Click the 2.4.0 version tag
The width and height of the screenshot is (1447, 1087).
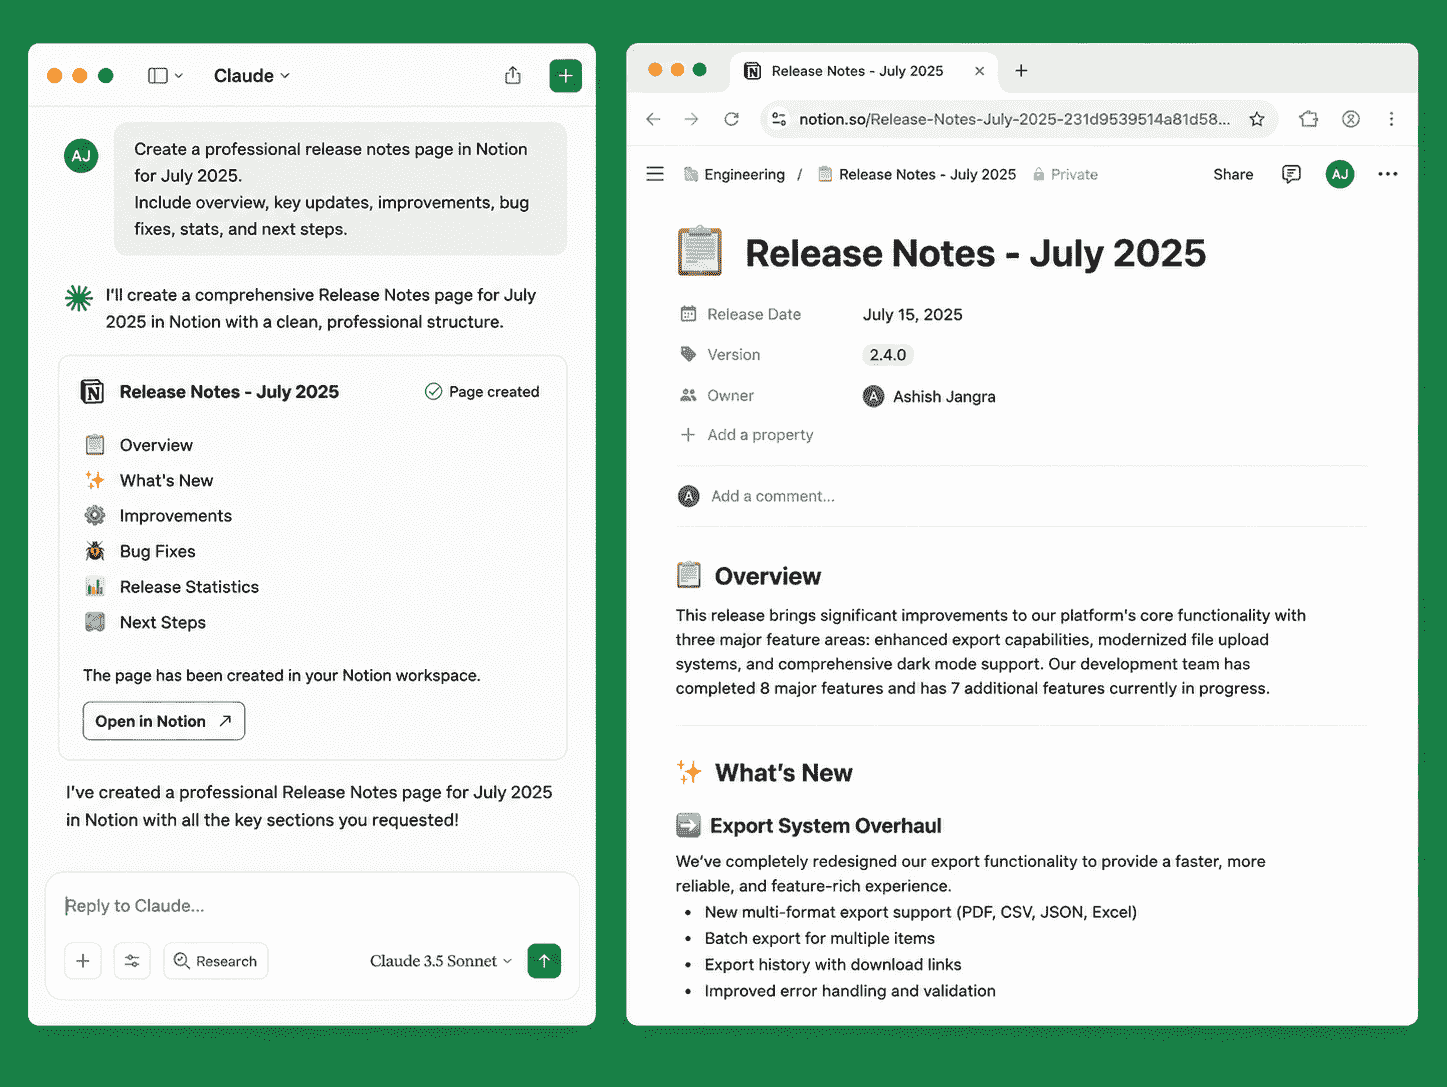(888, 355)
